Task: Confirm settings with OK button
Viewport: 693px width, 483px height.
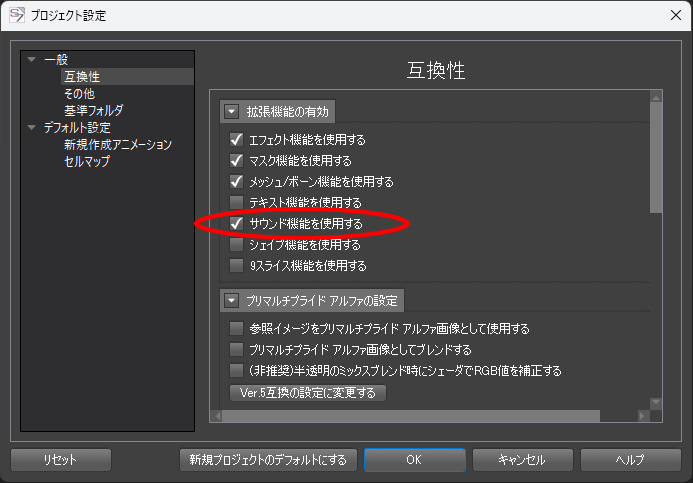Action: [x=415, y=460]
